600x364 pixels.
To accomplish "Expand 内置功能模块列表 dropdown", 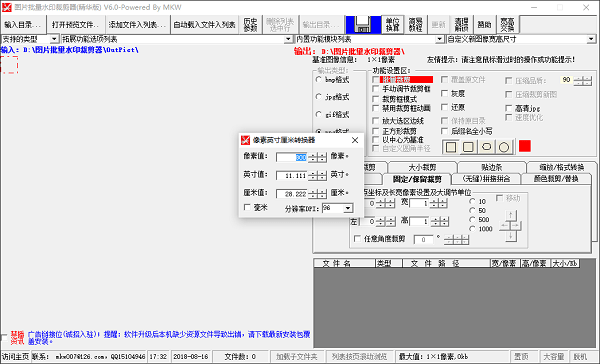I will [x=439, y=39].
